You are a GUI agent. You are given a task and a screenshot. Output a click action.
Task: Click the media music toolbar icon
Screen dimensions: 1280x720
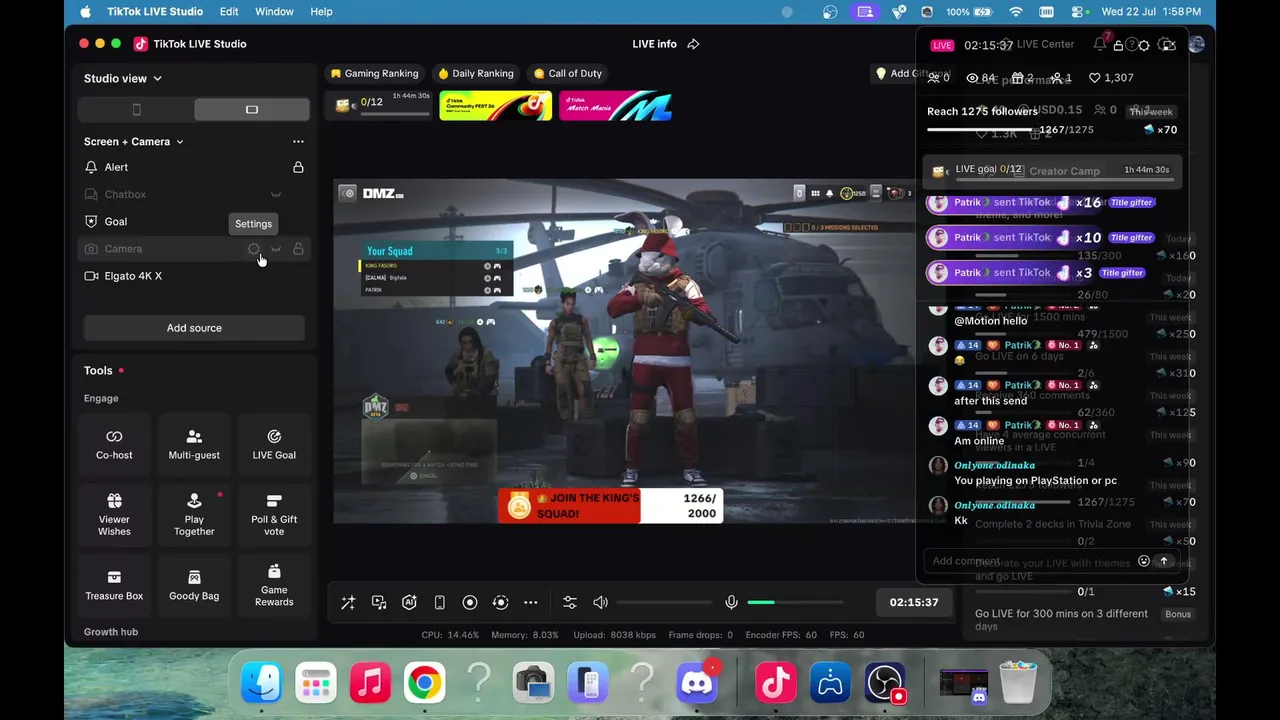[x=379, y=602]
